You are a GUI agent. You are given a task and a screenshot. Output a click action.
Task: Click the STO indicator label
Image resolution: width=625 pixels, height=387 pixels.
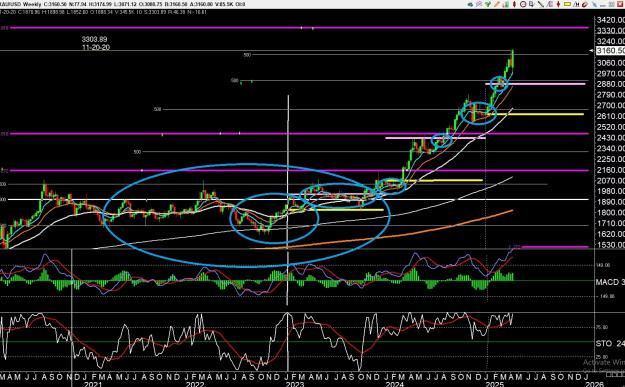pos(610,343)
